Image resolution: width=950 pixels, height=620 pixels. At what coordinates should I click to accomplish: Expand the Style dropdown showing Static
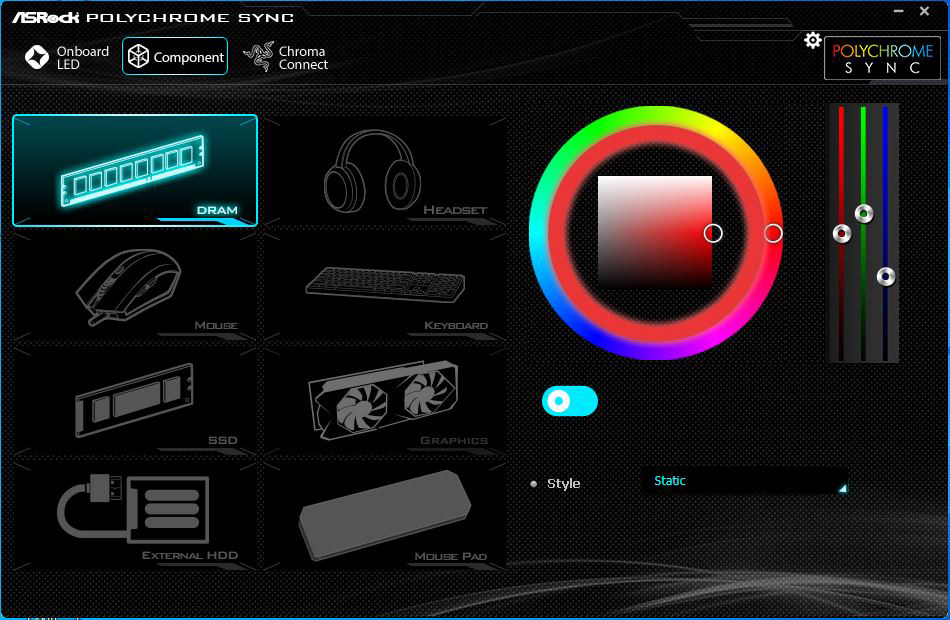(745, 481)
